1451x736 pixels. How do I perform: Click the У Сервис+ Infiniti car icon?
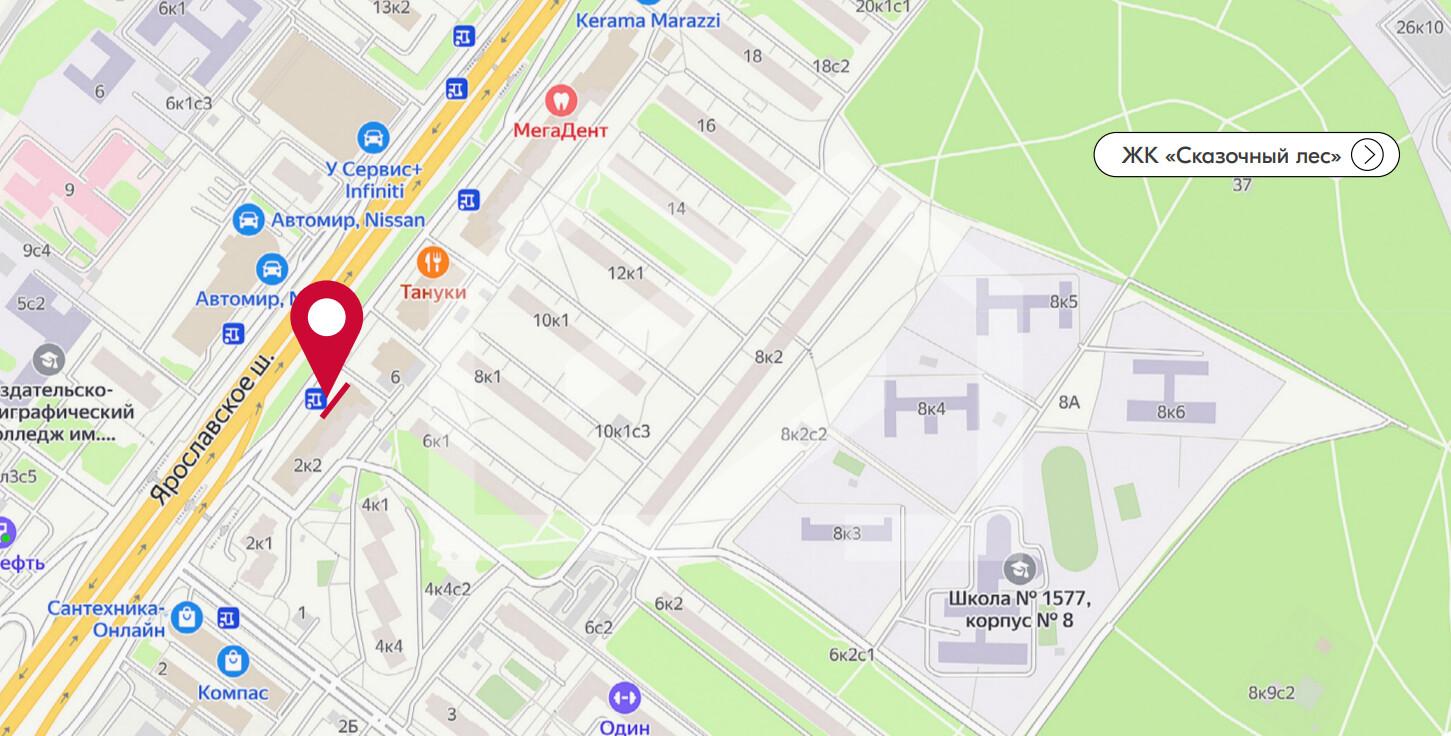(371, 136)
